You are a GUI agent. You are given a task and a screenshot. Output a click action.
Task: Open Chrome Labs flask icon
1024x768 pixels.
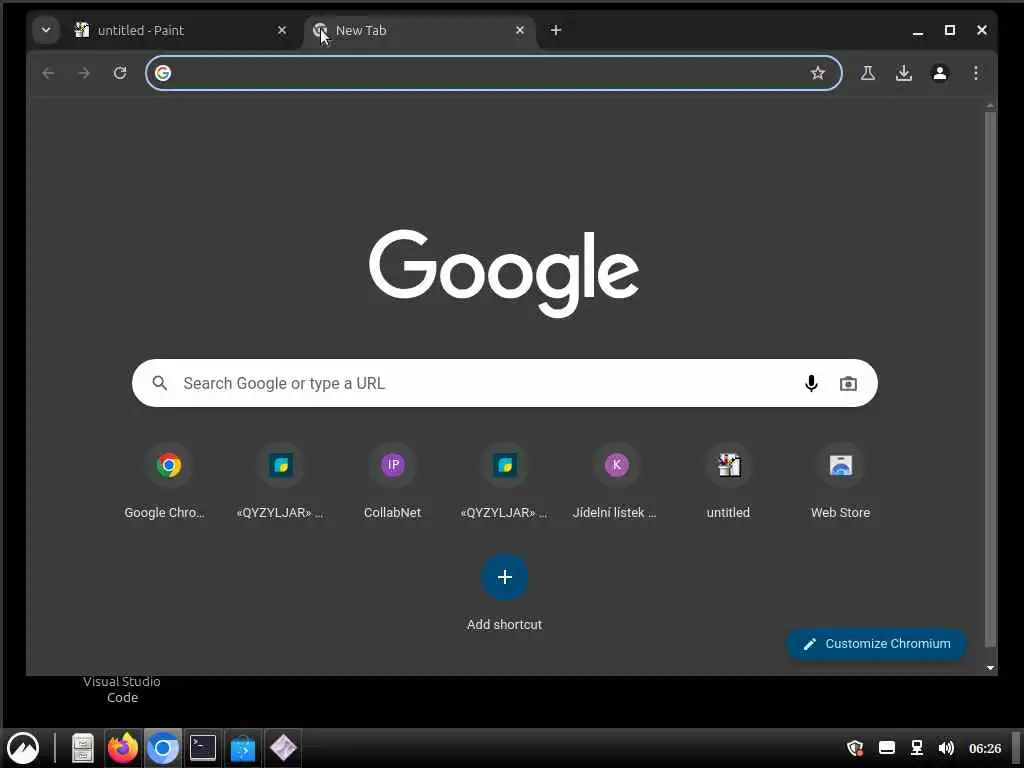(x=867, y=73)
